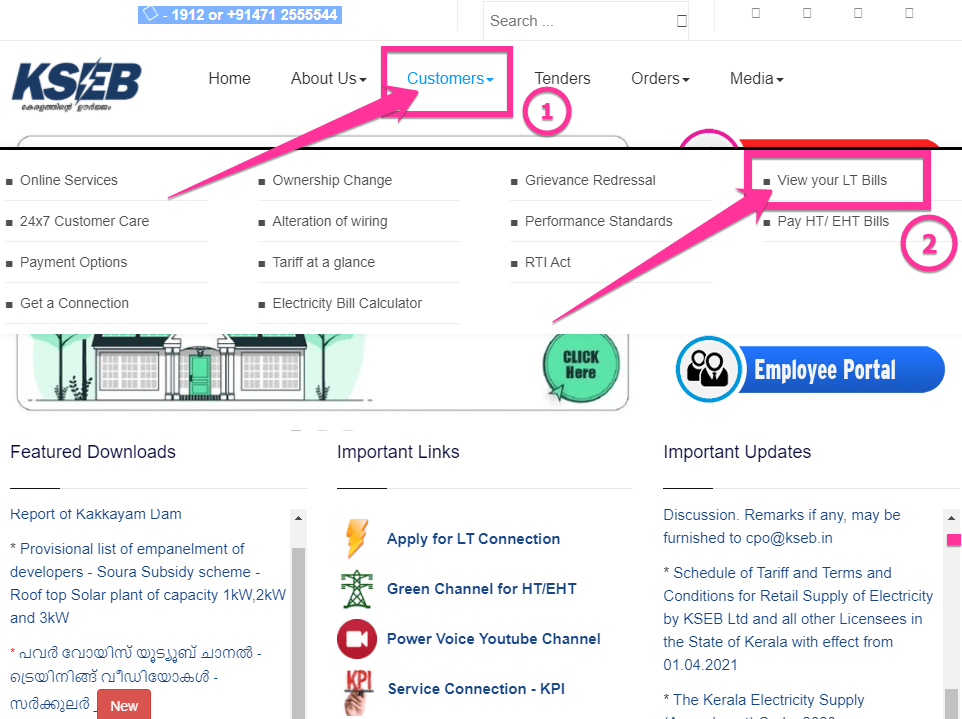
Task: Open the cpo@kseb.in remarks update
Action: pyautogui.click(x=782, y=526)
